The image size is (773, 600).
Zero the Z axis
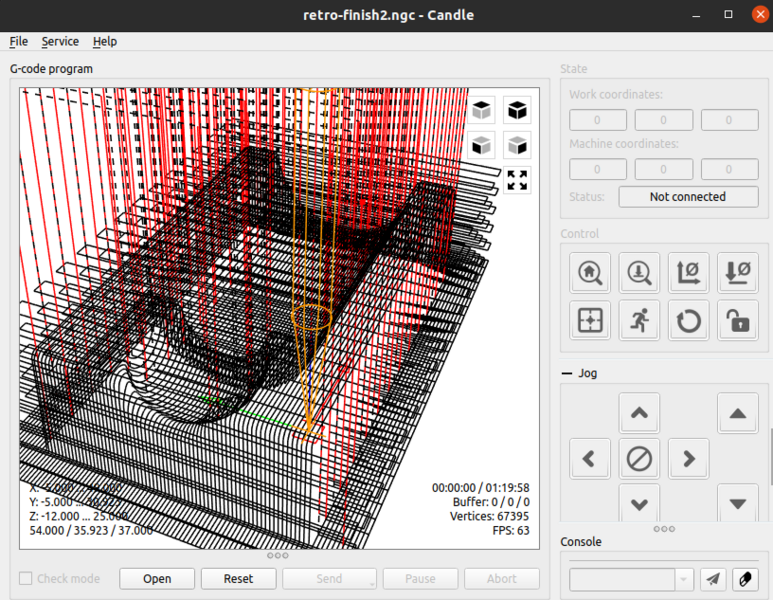pos(737,271)
